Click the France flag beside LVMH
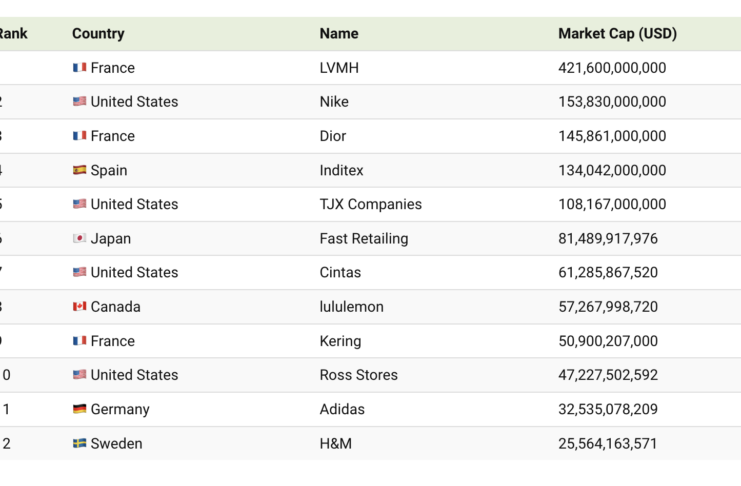The image size is (741, 486). pyautogui.click(x=79, y=68)
